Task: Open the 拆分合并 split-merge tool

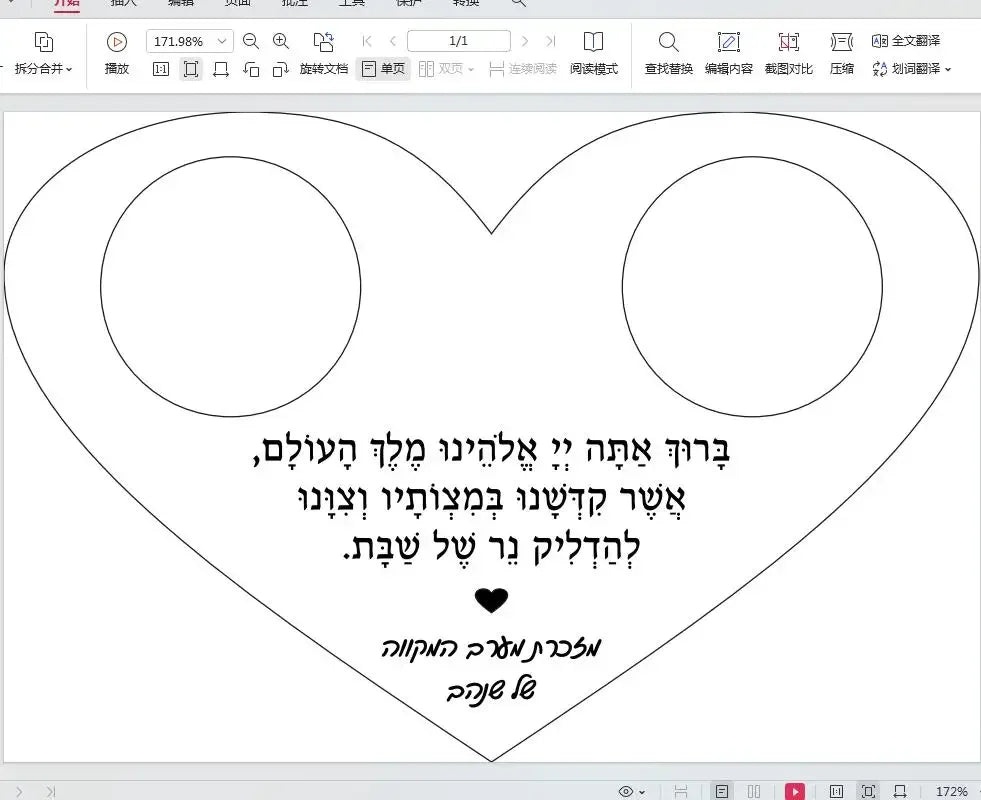Action: coord(43,54)
